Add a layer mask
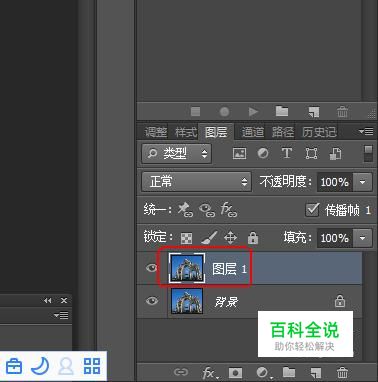 (235, 372)
